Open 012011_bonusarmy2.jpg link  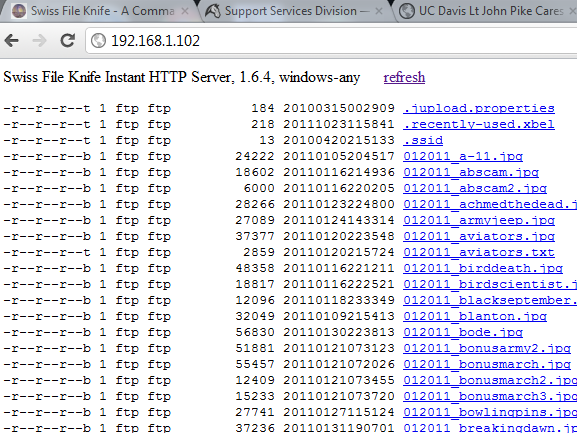pos(487,348)
